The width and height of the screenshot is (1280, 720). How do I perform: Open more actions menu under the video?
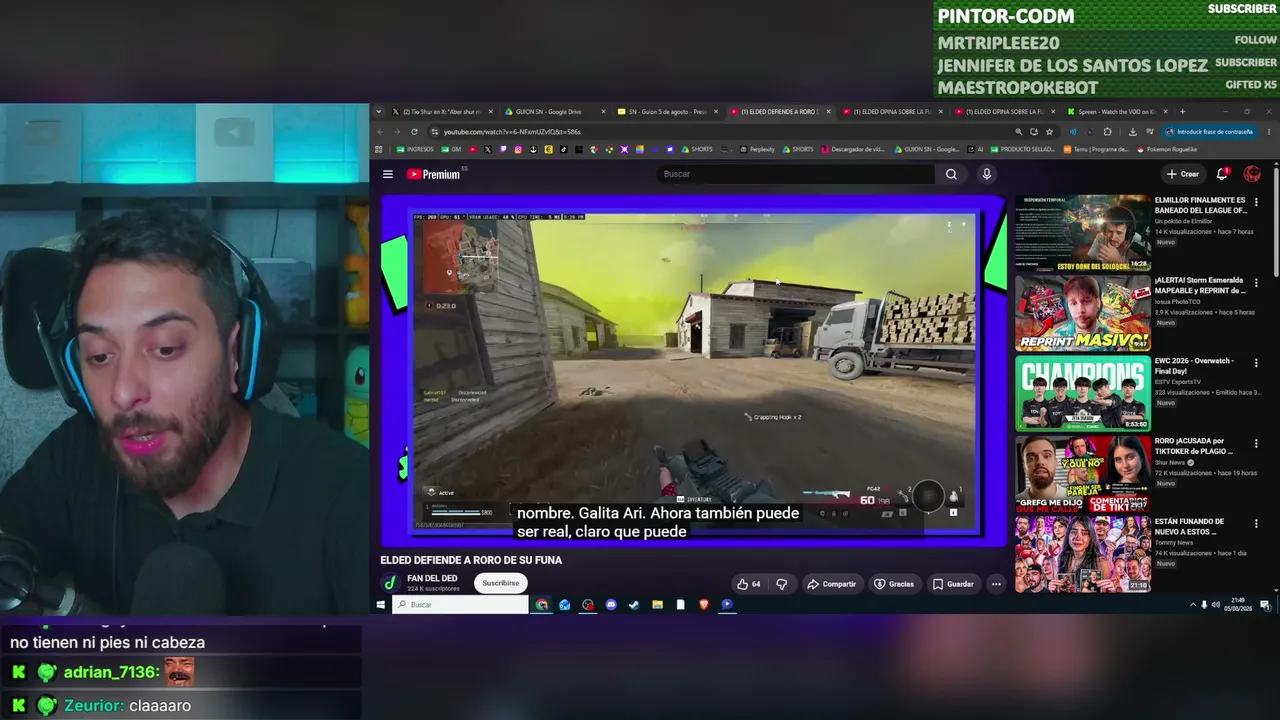click(996, 584)
